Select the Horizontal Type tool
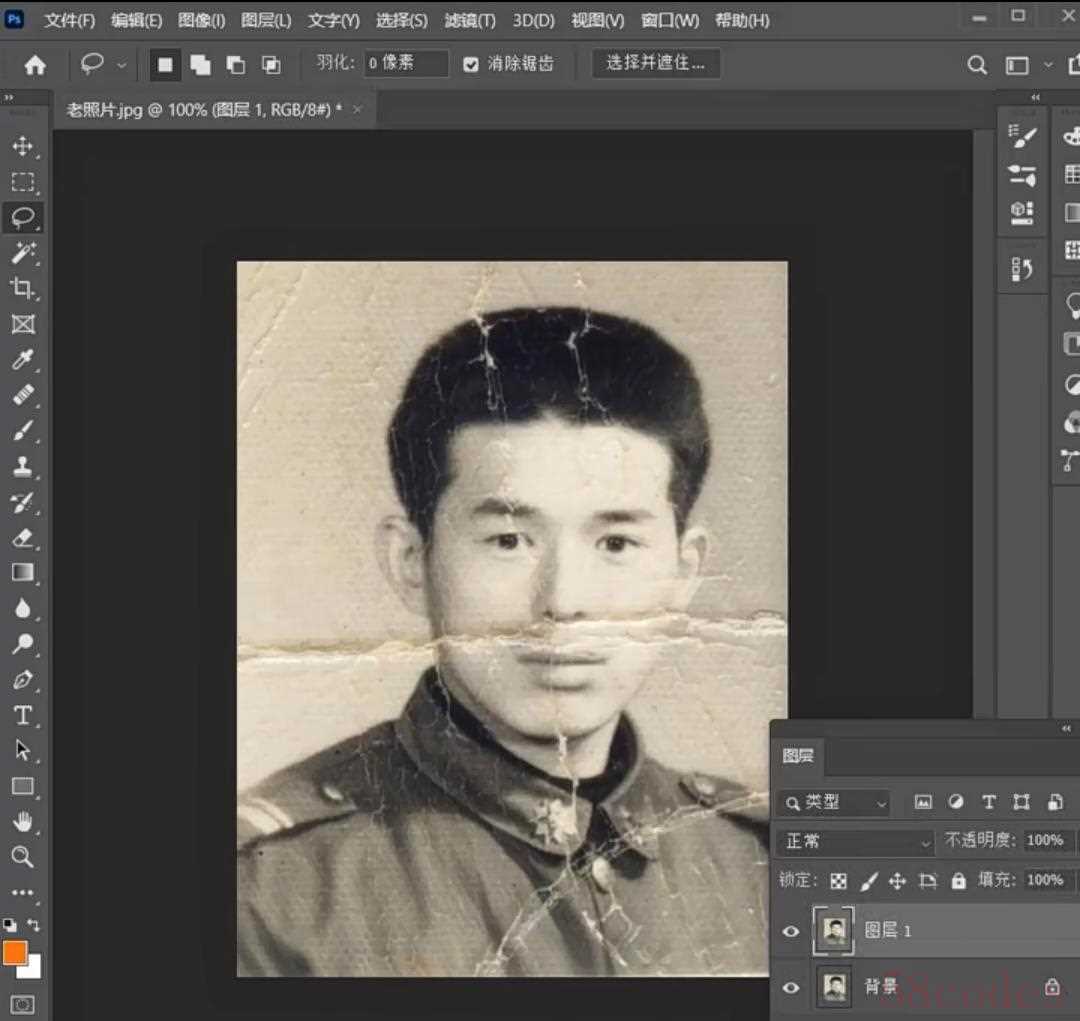 point(22,715)
